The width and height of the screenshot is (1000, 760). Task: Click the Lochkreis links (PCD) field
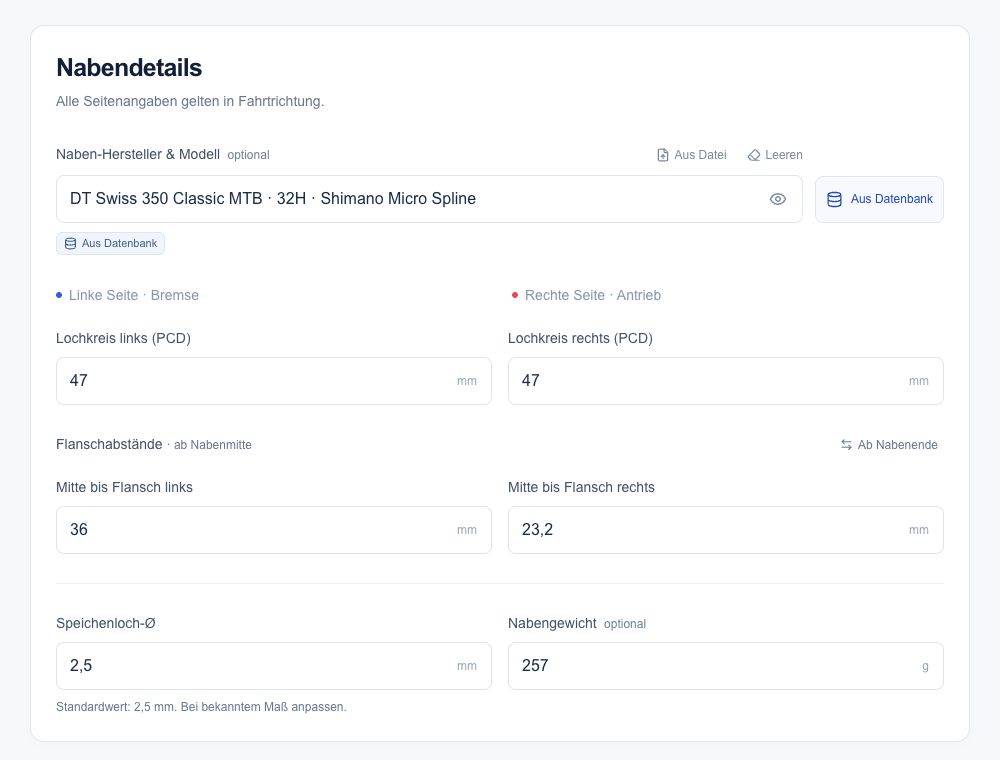pos(274,381)
